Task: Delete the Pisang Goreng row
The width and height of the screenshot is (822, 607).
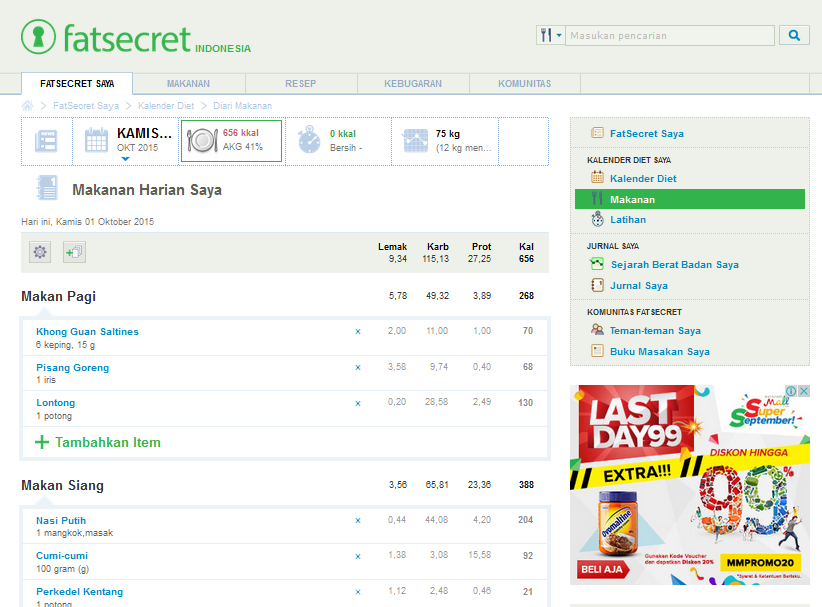Action: pyautogui.click(x=358, y=367)
